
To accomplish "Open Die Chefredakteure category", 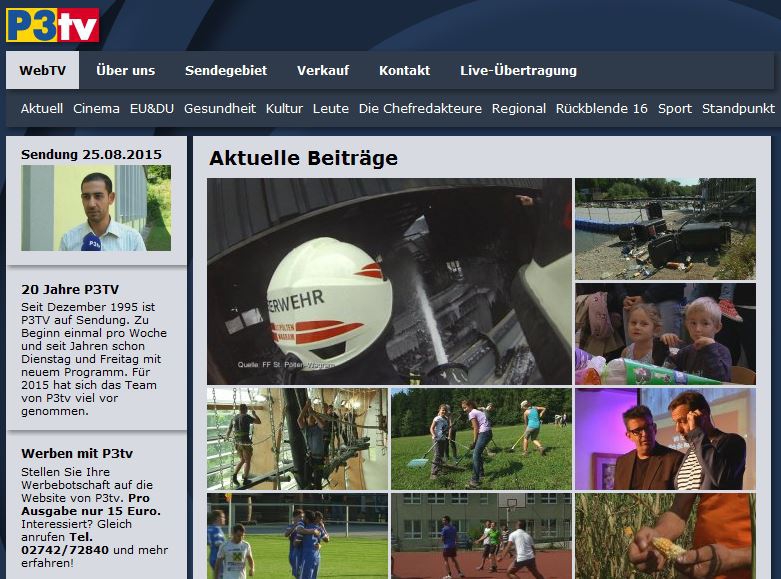I will pos(420,108).
